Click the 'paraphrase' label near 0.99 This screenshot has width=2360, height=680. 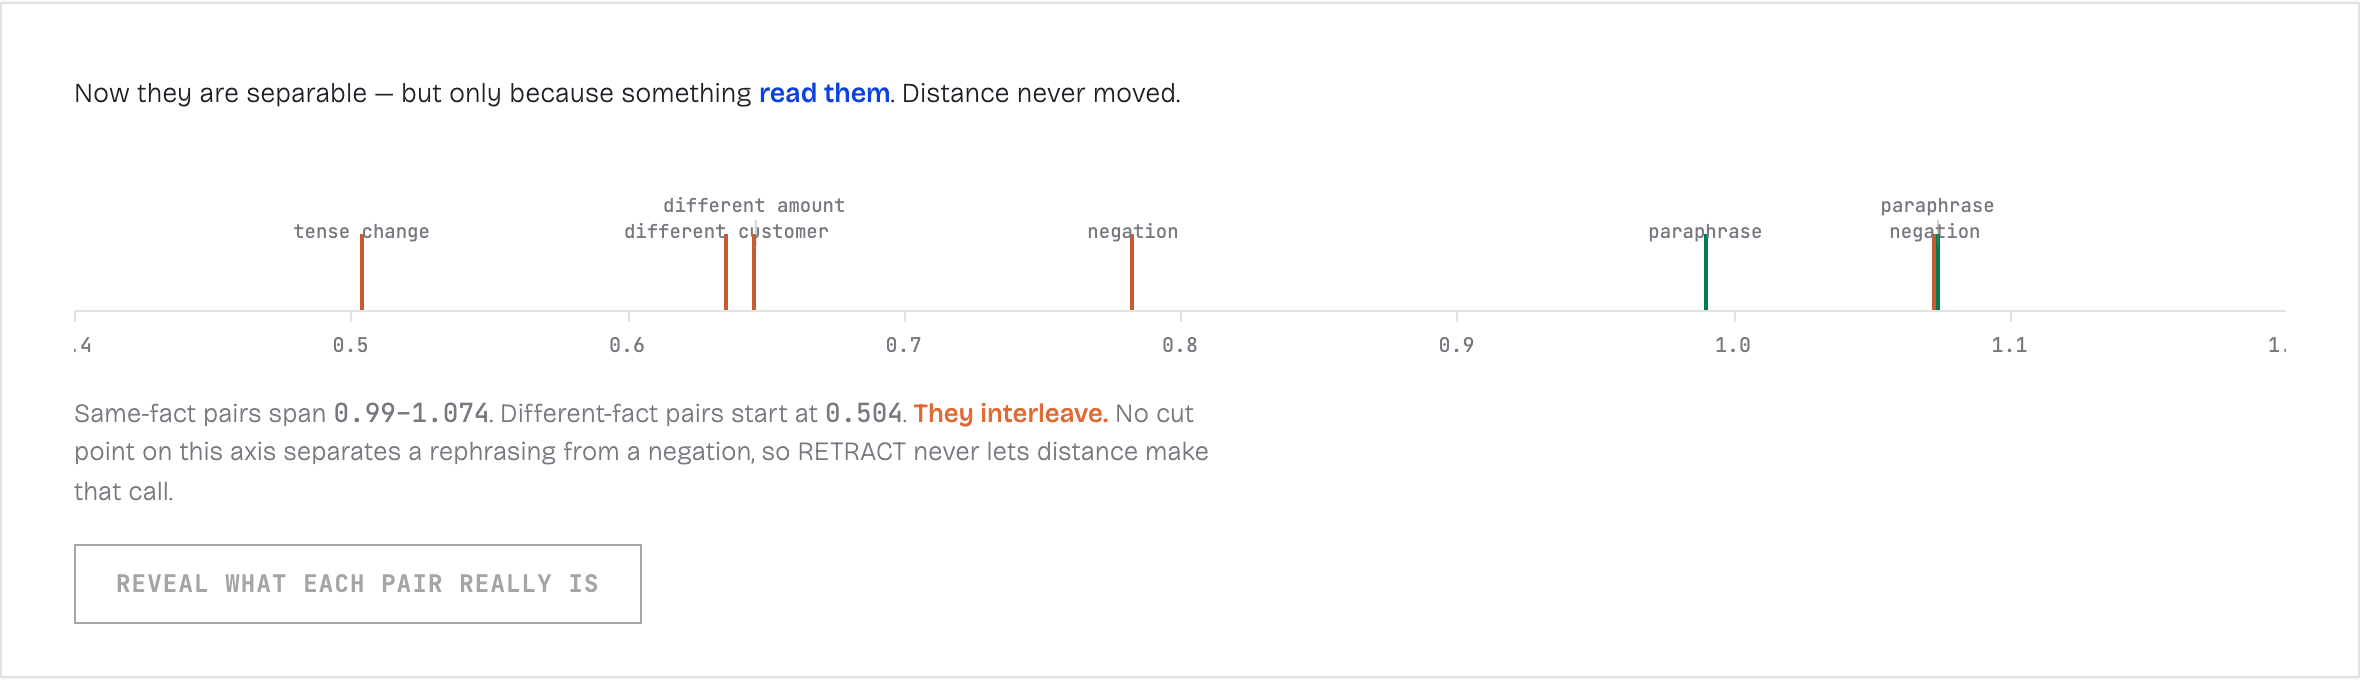(x=1705, y=232)
